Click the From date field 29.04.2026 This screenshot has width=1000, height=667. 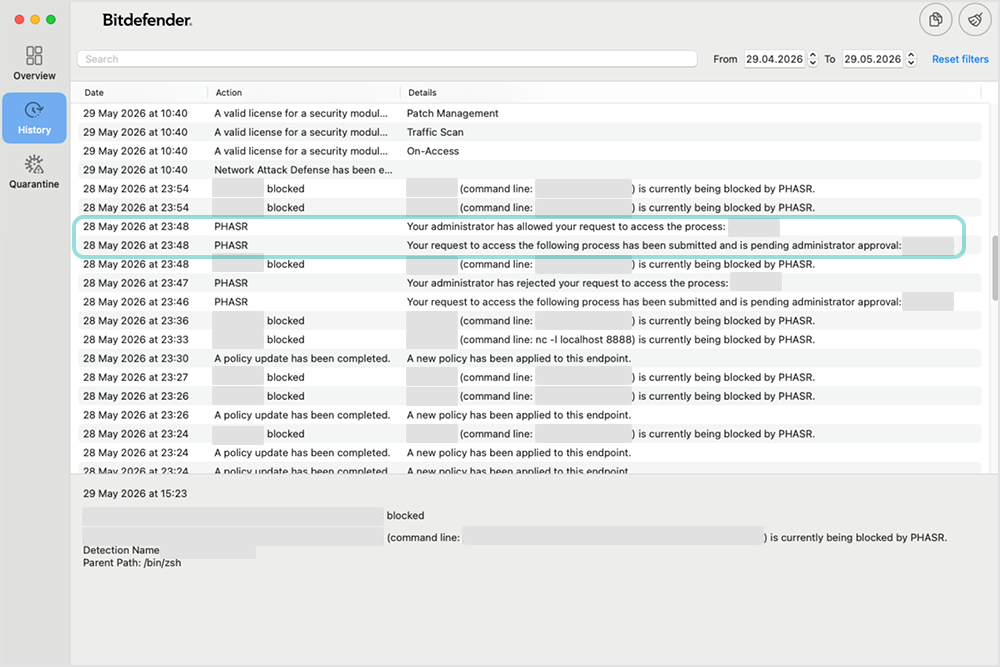774,59
